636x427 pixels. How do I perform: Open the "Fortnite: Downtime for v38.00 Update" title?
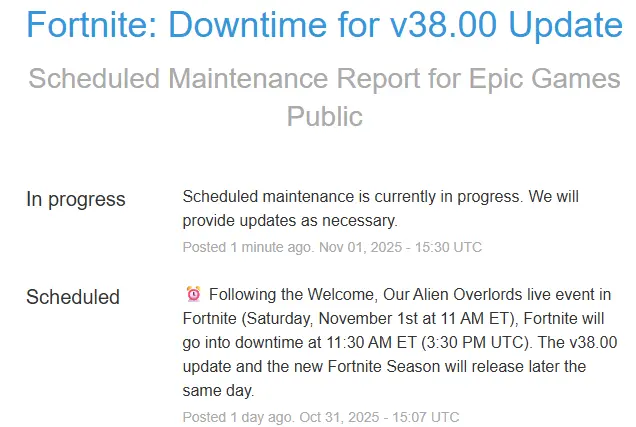[x=324, y=26]
